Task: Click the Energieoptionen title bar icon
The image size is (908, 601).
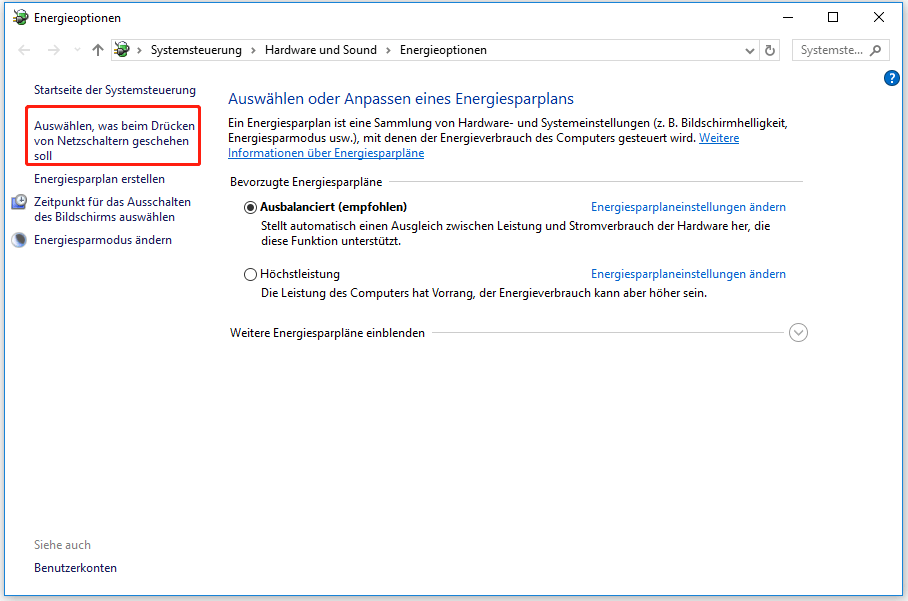Action: 20,17
